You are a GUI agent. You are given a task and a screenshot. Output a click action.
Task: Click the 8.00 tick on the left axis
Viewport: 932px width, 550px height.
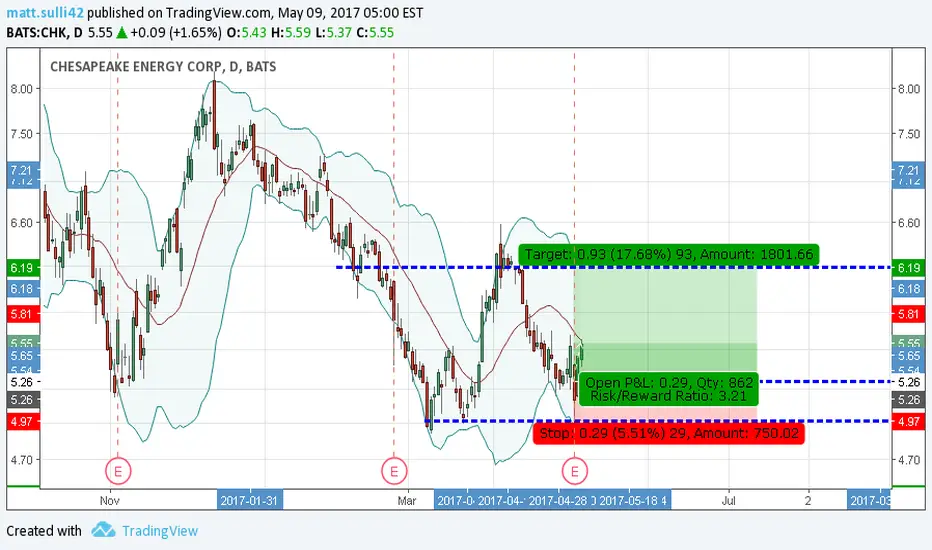pyautogui.click(x=21, y=89)
